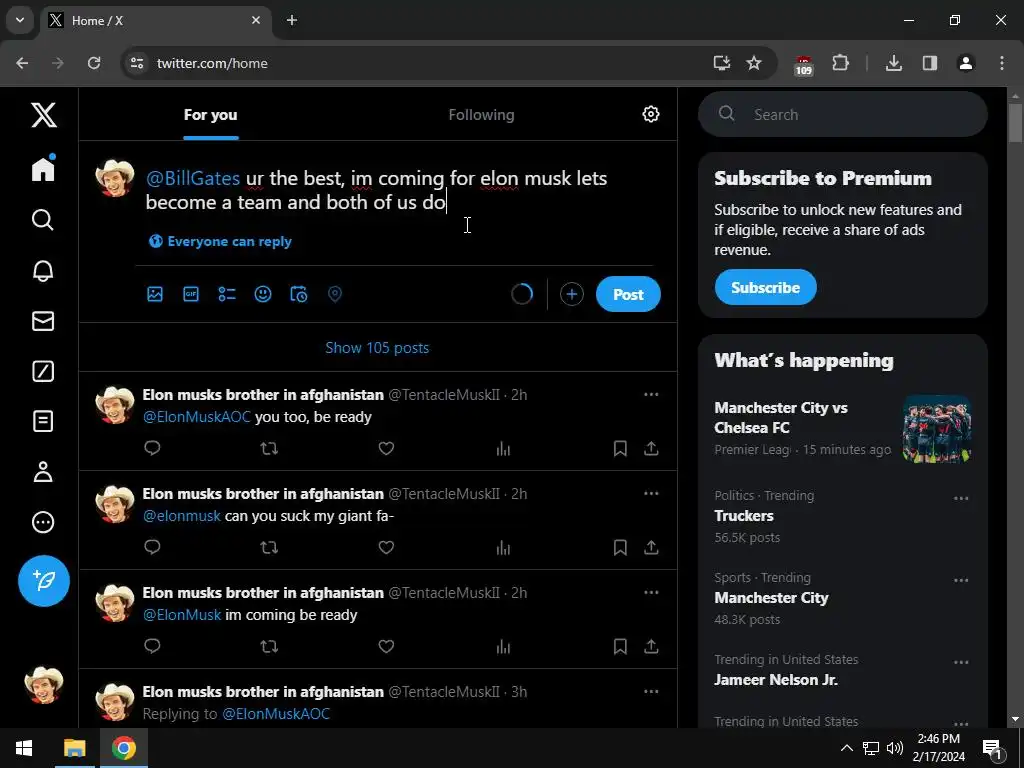Open Grok slash icon in sidebar
Screen dimensions: 1024x768
pos(43,371)
